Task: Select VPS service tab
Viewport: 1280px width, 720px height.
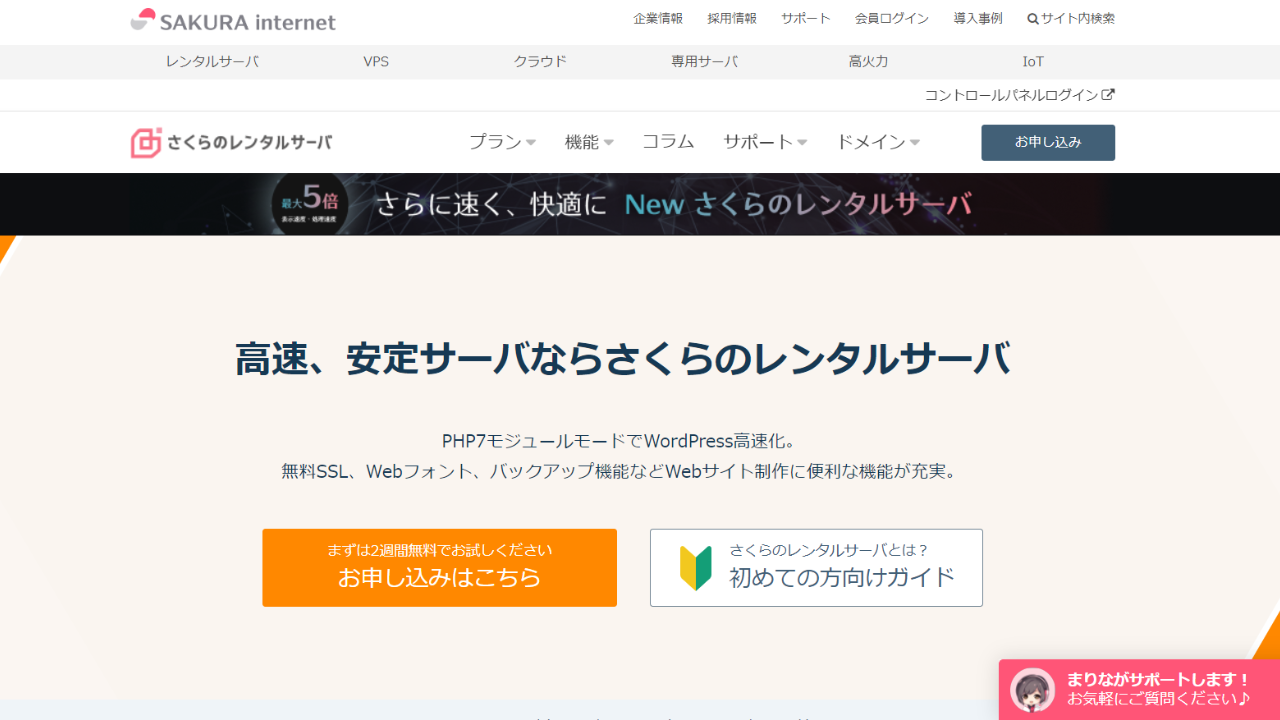Action: [376, 62]
